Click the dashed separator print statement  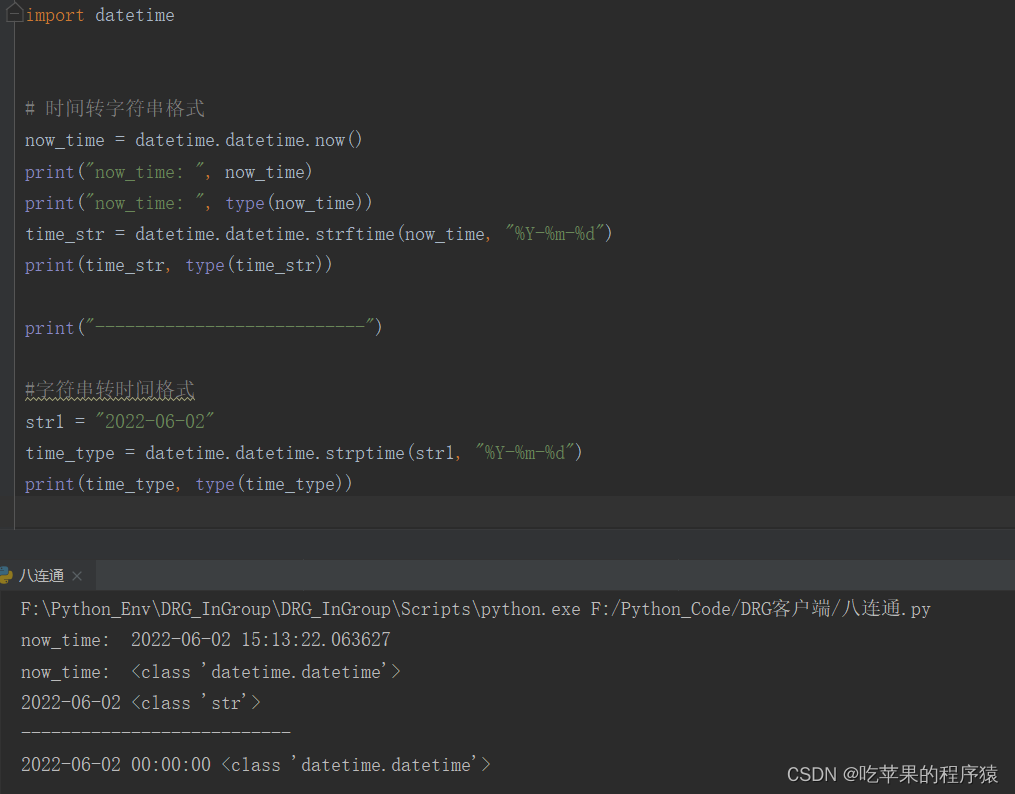coord(203,328)
